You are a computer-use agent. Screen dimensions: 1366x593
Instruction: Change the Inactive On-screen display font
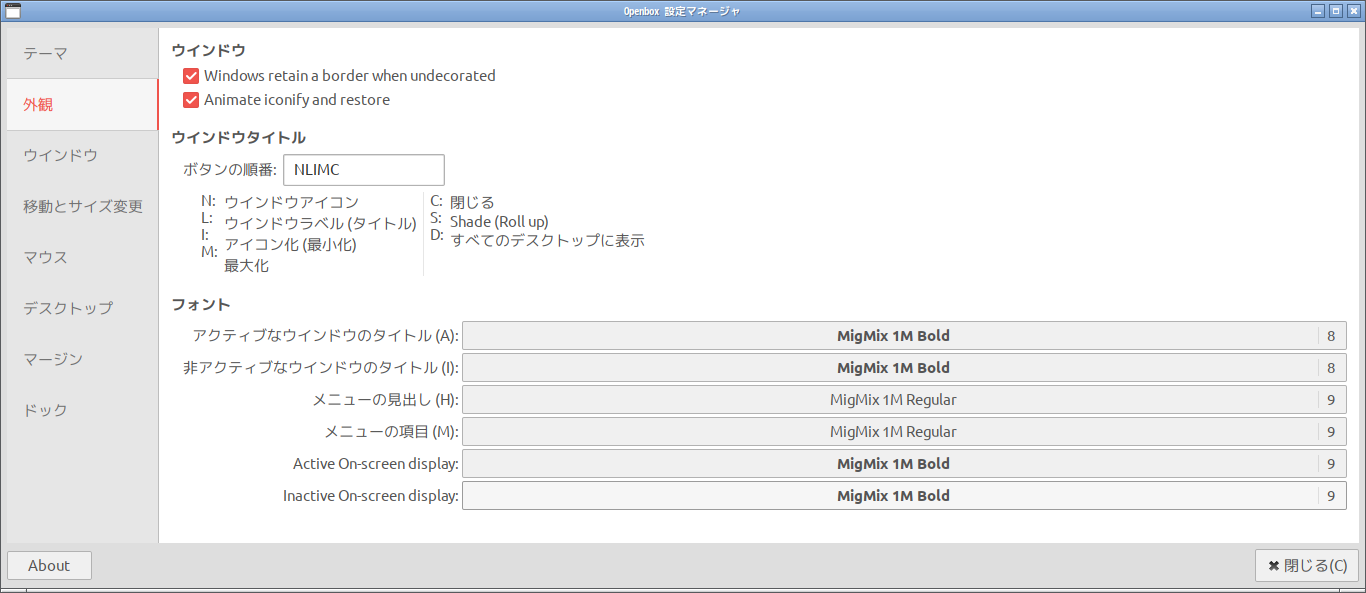pyautogui.click(x=904, y=496)
